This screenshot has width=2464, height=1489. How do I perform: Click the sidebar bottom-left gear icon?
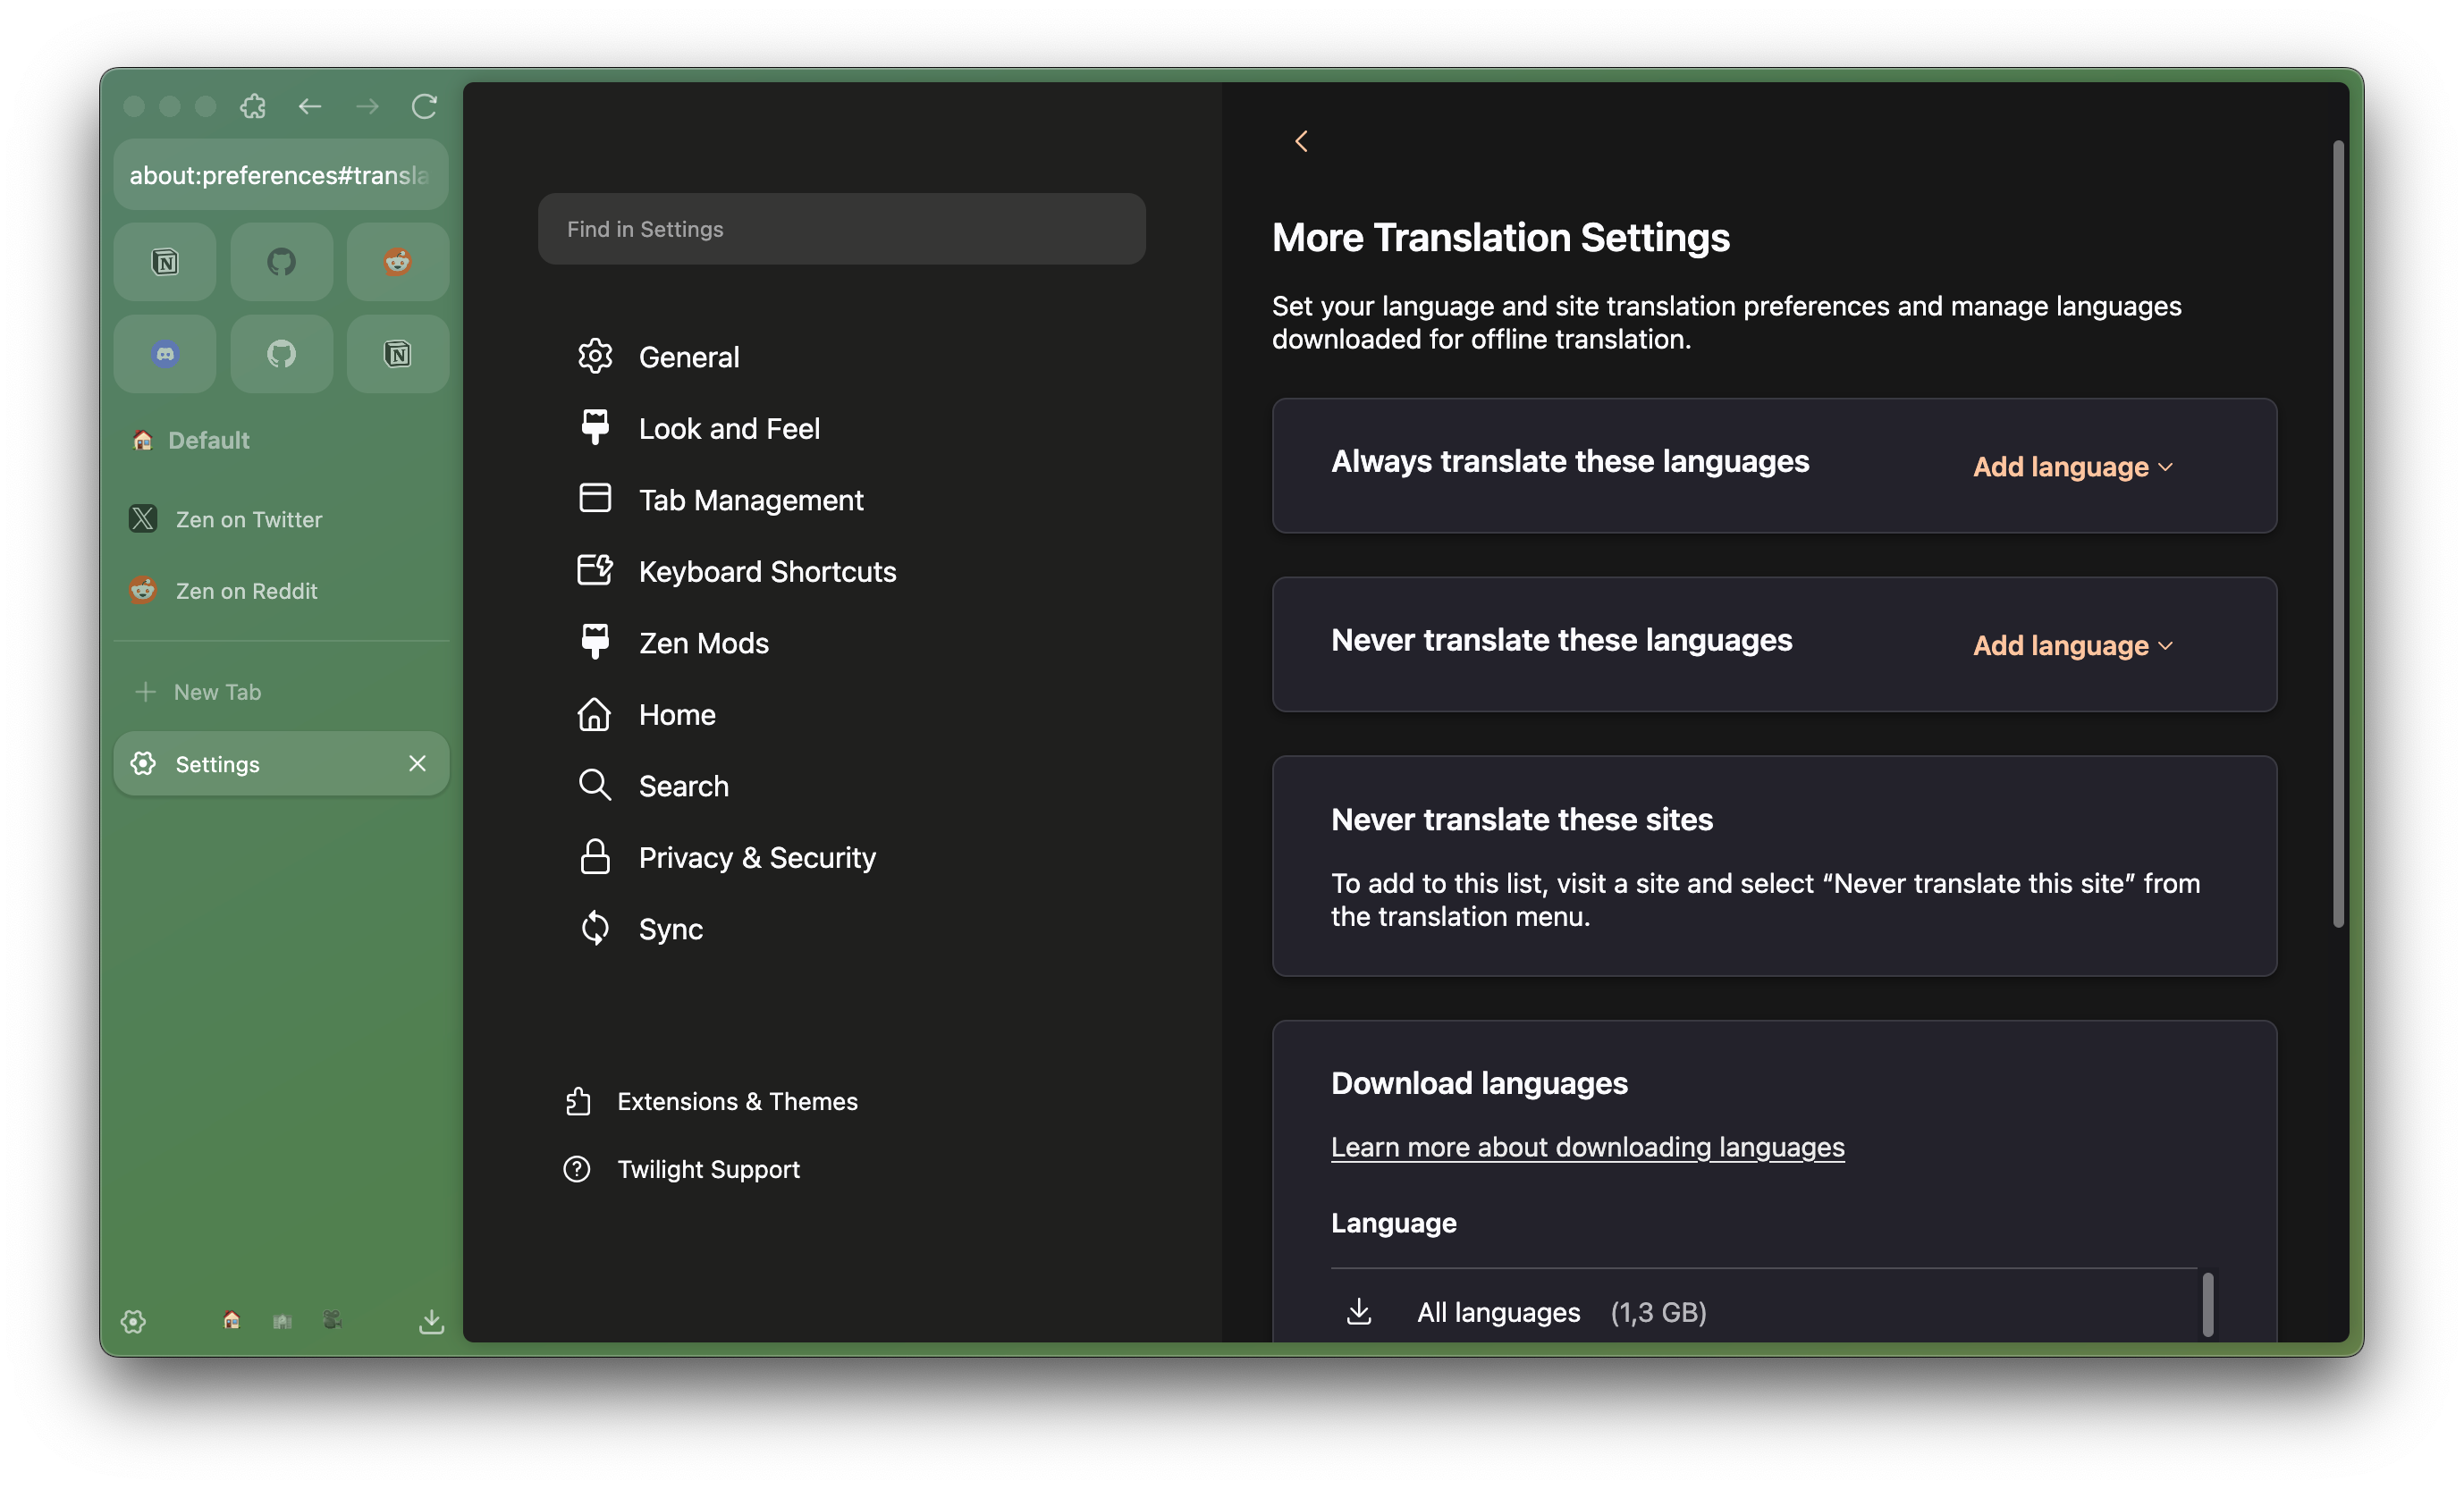tap(133, 1321)
